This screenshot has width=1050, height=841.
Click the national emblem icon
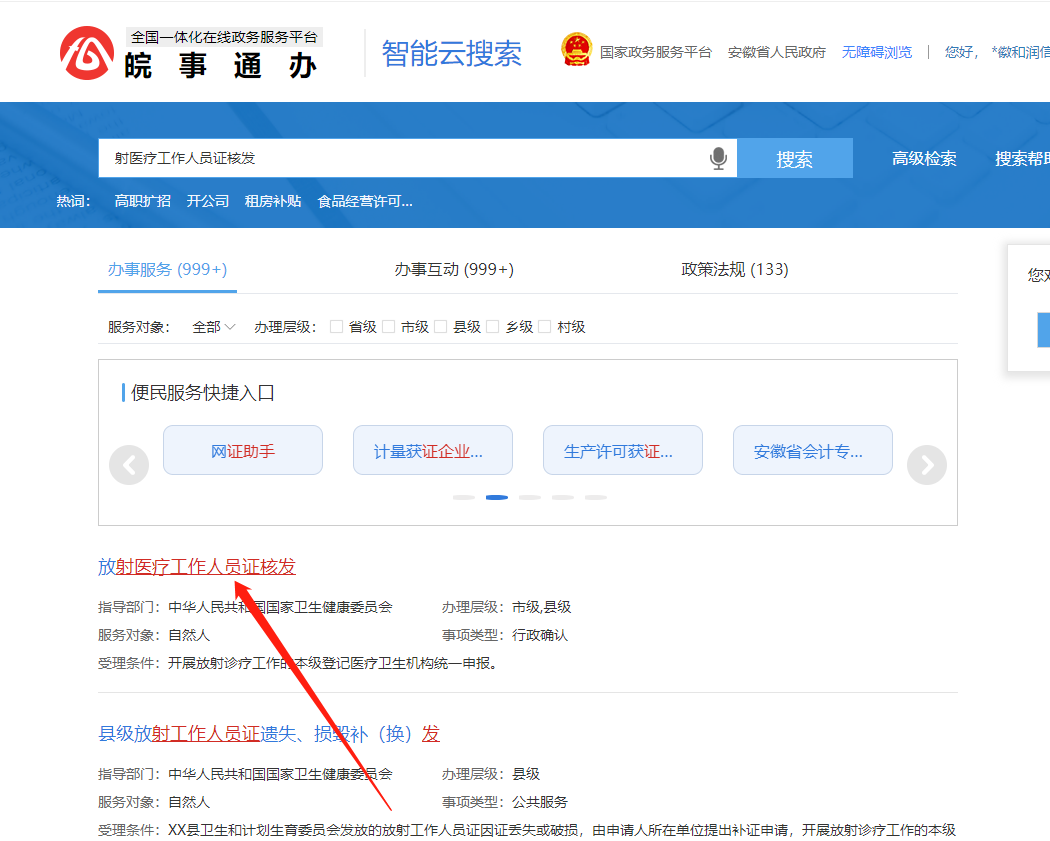click(x=576, y=51)
